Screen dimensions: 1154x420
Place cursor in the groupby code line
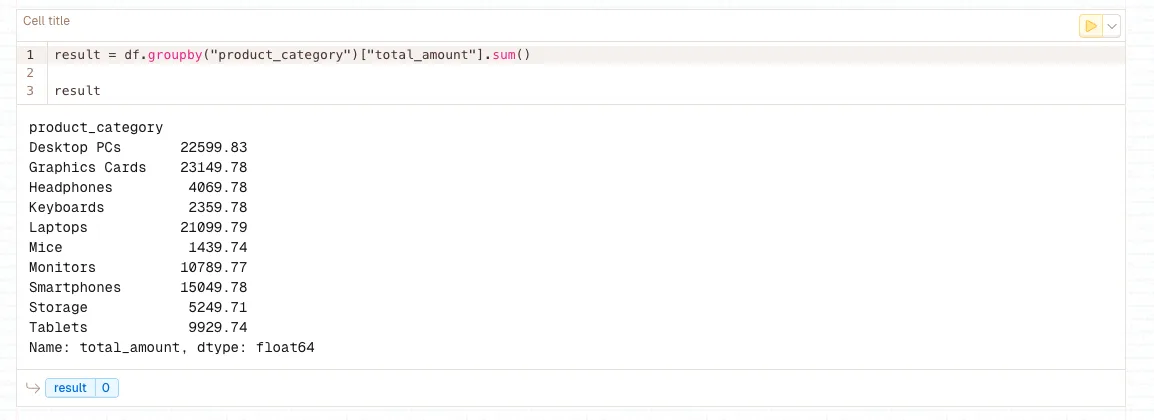[x=291, y=55]
